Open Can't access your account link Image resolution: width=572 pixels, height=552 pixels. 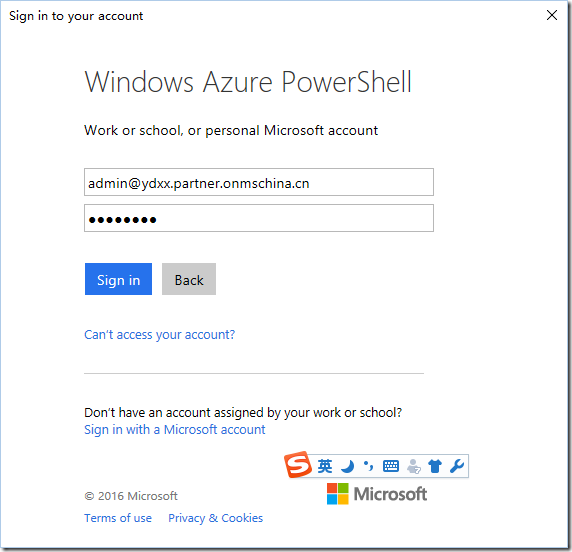point(160,335)
